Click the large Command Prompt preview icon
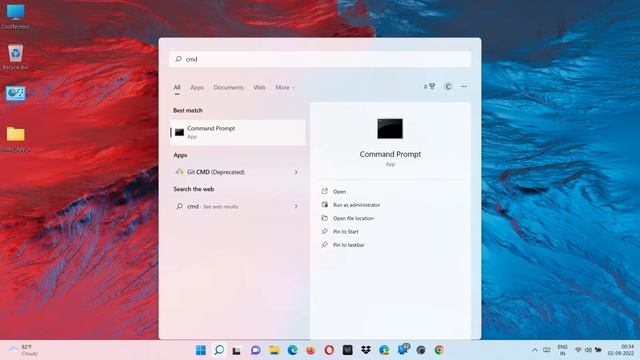 coord(390,129)
